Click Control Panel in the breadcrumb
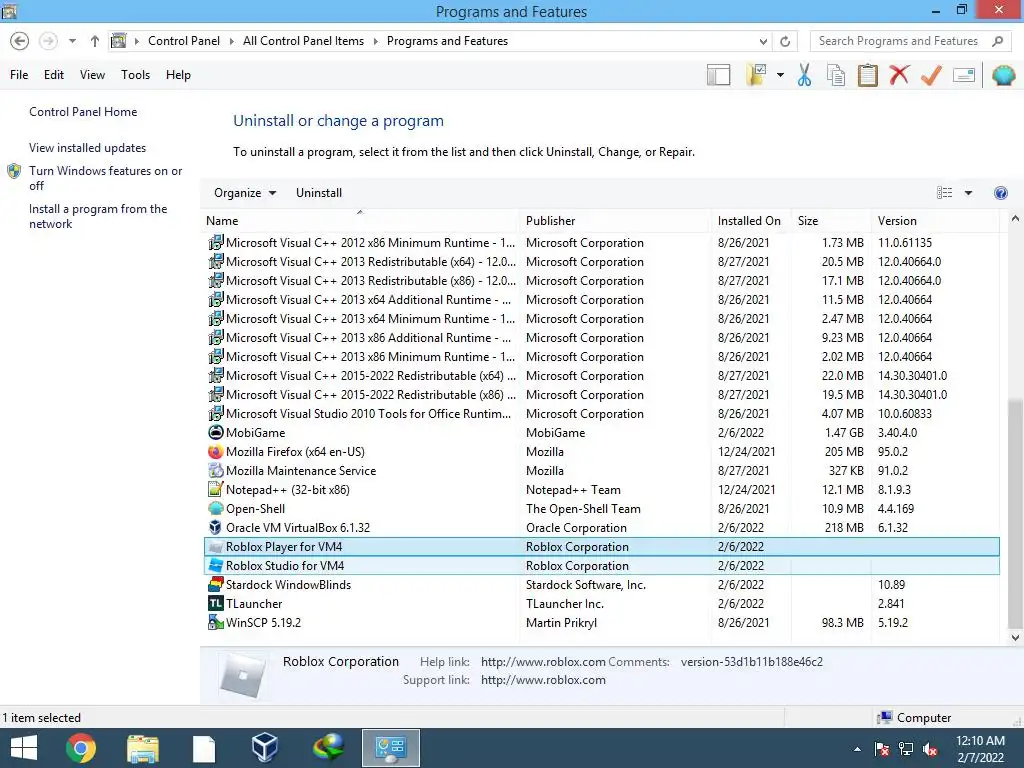This screenshot has width=1024, height=768. pos(184,41)
